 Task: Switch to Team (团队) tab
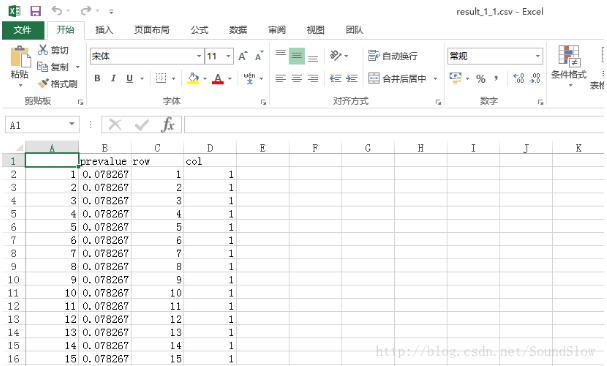pyautogui.click(x=354, y=30)
